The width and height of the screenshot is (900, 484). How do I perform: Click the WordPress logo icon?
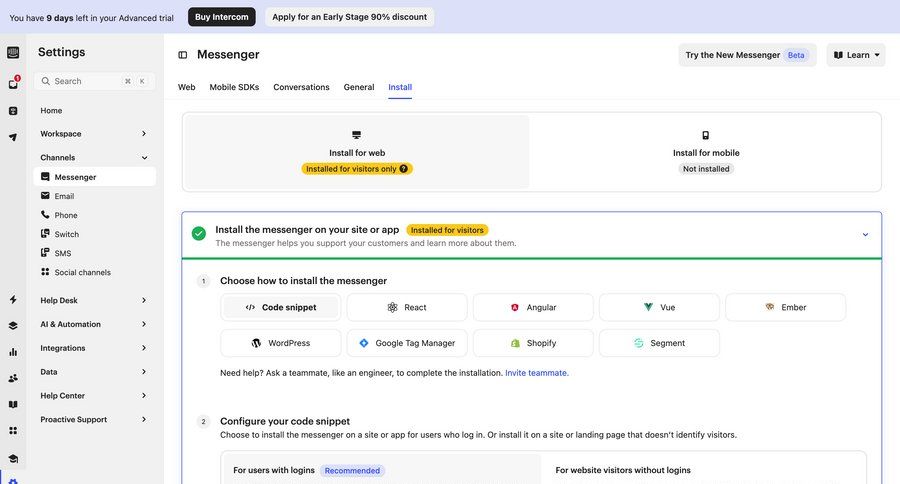(x=256, y=343)
